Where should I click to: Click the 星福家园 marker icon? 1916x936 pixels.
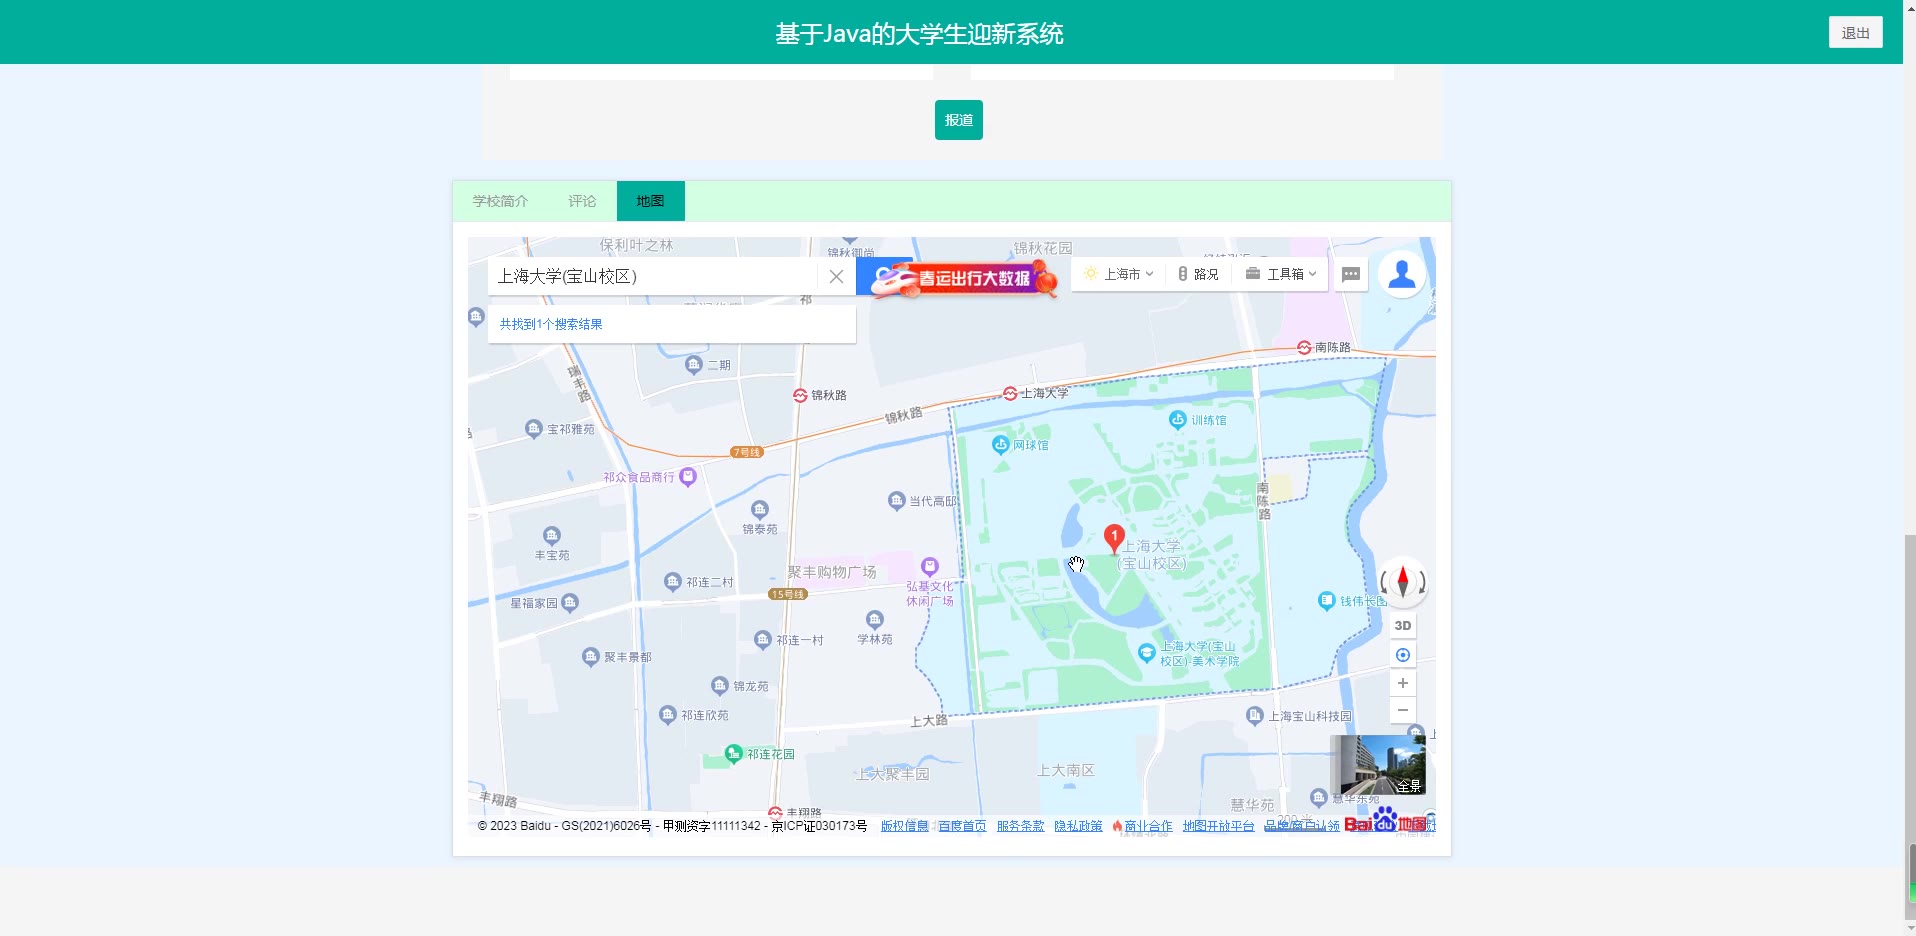(570, 602)
